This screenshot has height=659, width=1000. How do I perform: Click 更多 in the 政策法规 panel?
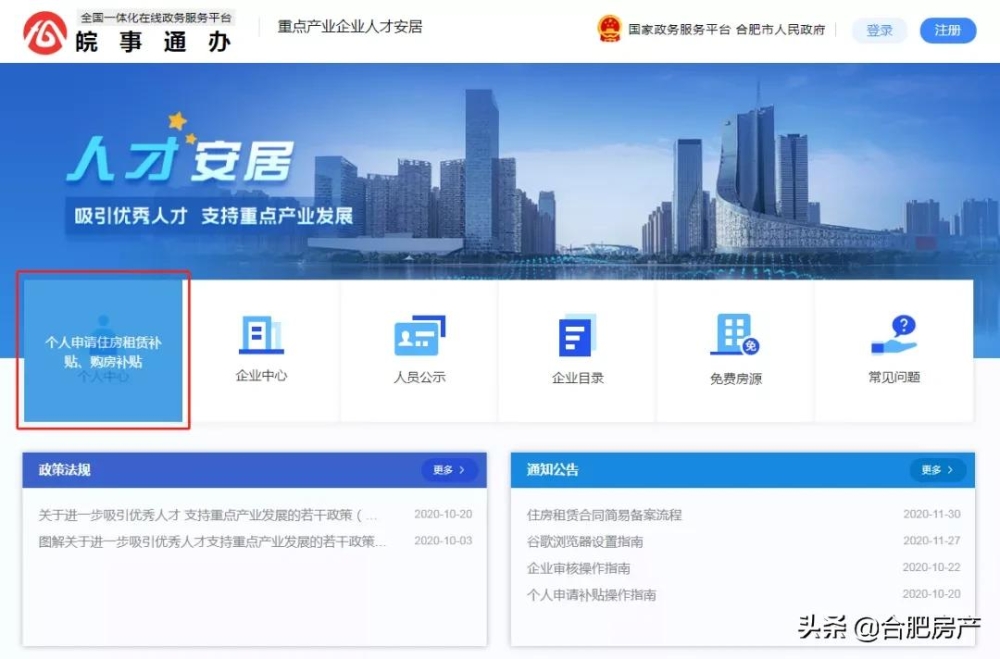coord(449,470)
